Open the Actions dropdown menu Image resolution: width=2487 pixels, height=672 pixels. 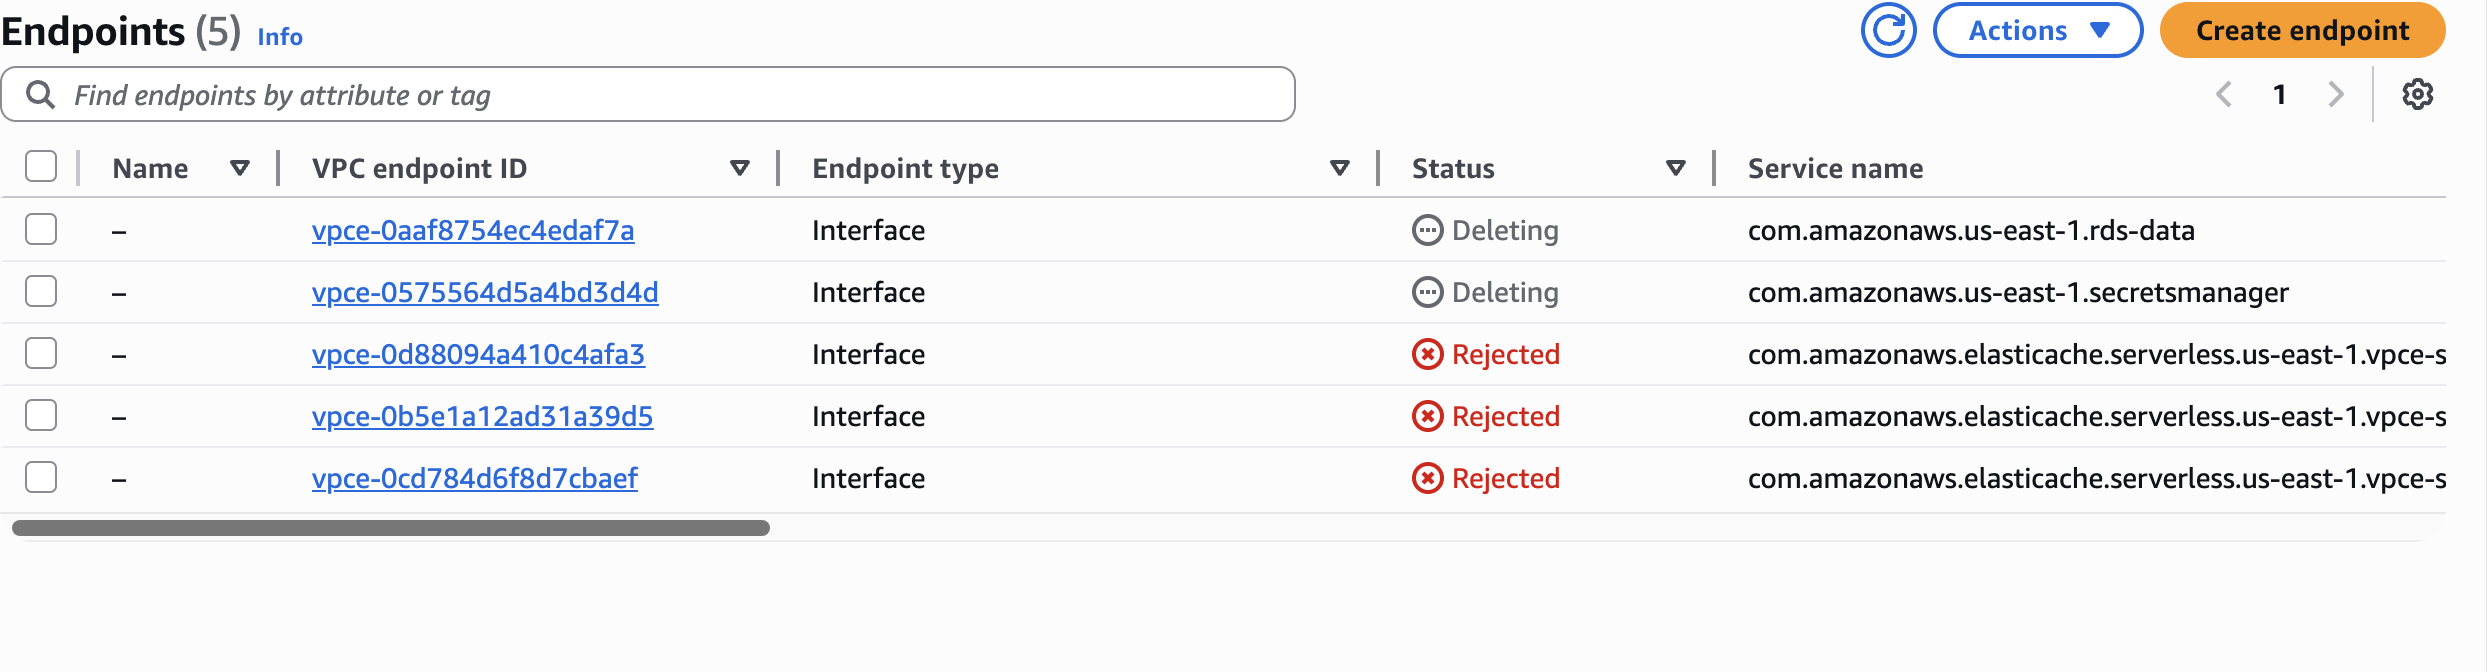[x=2037, y=30]
